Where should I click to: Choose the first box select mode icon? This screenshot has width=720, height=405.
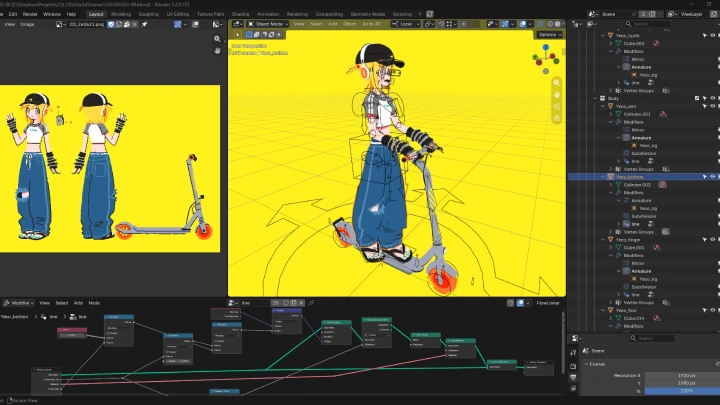pos(249,34)
